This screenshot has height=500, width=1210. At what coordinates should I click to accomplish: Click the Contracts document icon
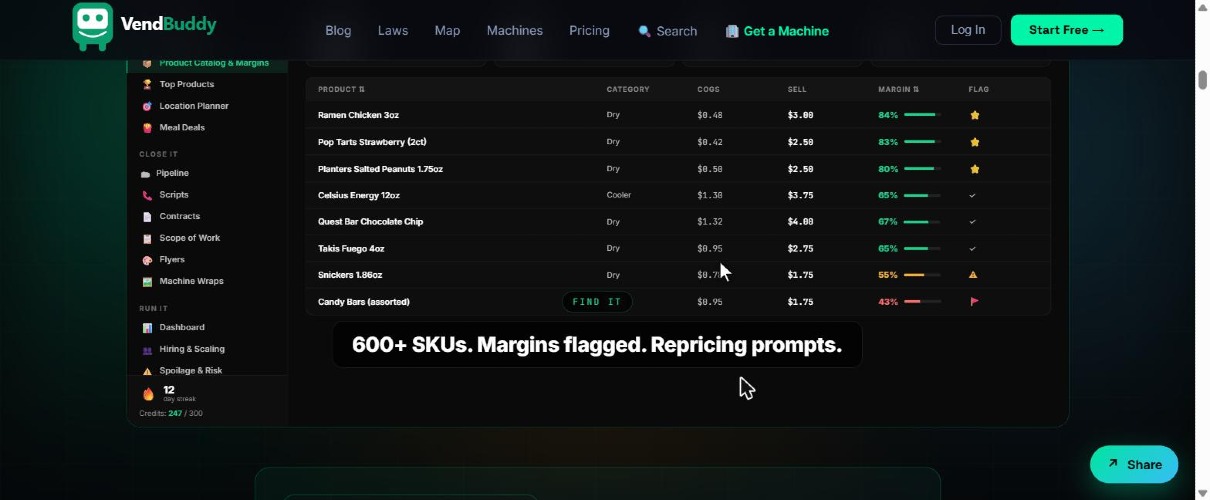[147, 217]
